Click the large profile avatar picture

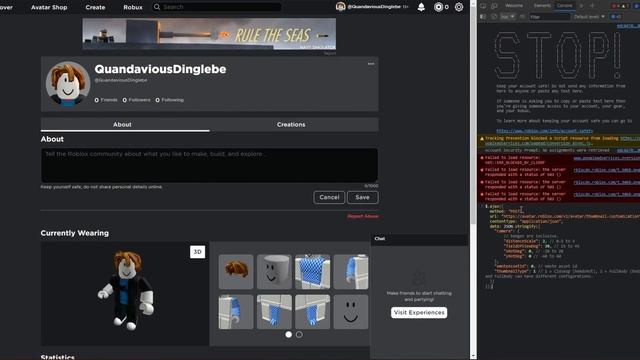(x=68, y=84)
